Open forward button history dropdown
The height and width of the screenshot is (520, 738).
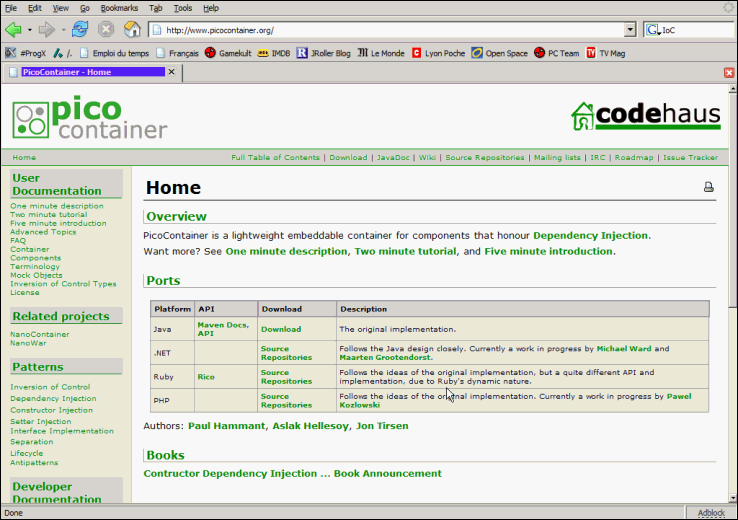tap(63, 30)
